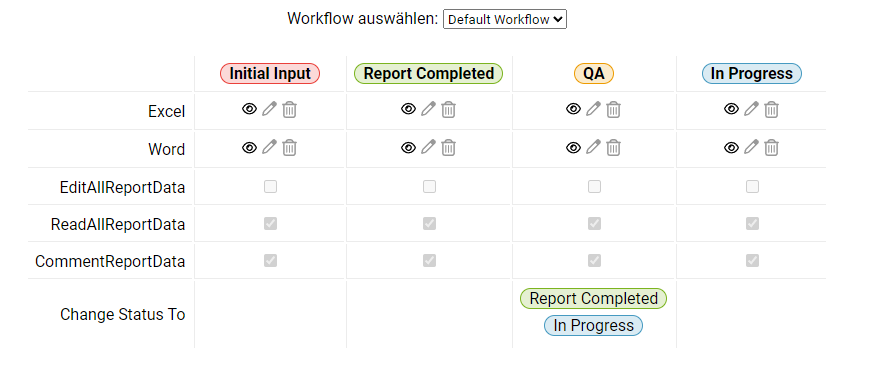
Task: Click the Word trash icon under In Progress
Action: [772, 148]
